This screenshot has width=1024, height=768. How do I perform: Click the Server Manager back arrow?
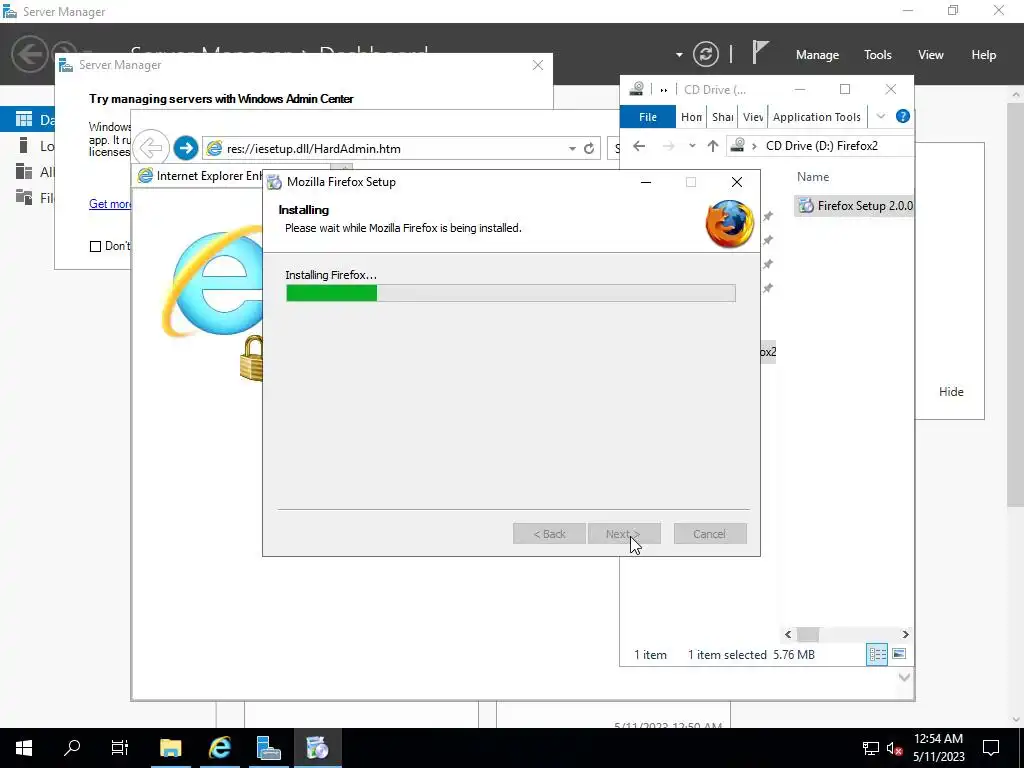(29, 54)
